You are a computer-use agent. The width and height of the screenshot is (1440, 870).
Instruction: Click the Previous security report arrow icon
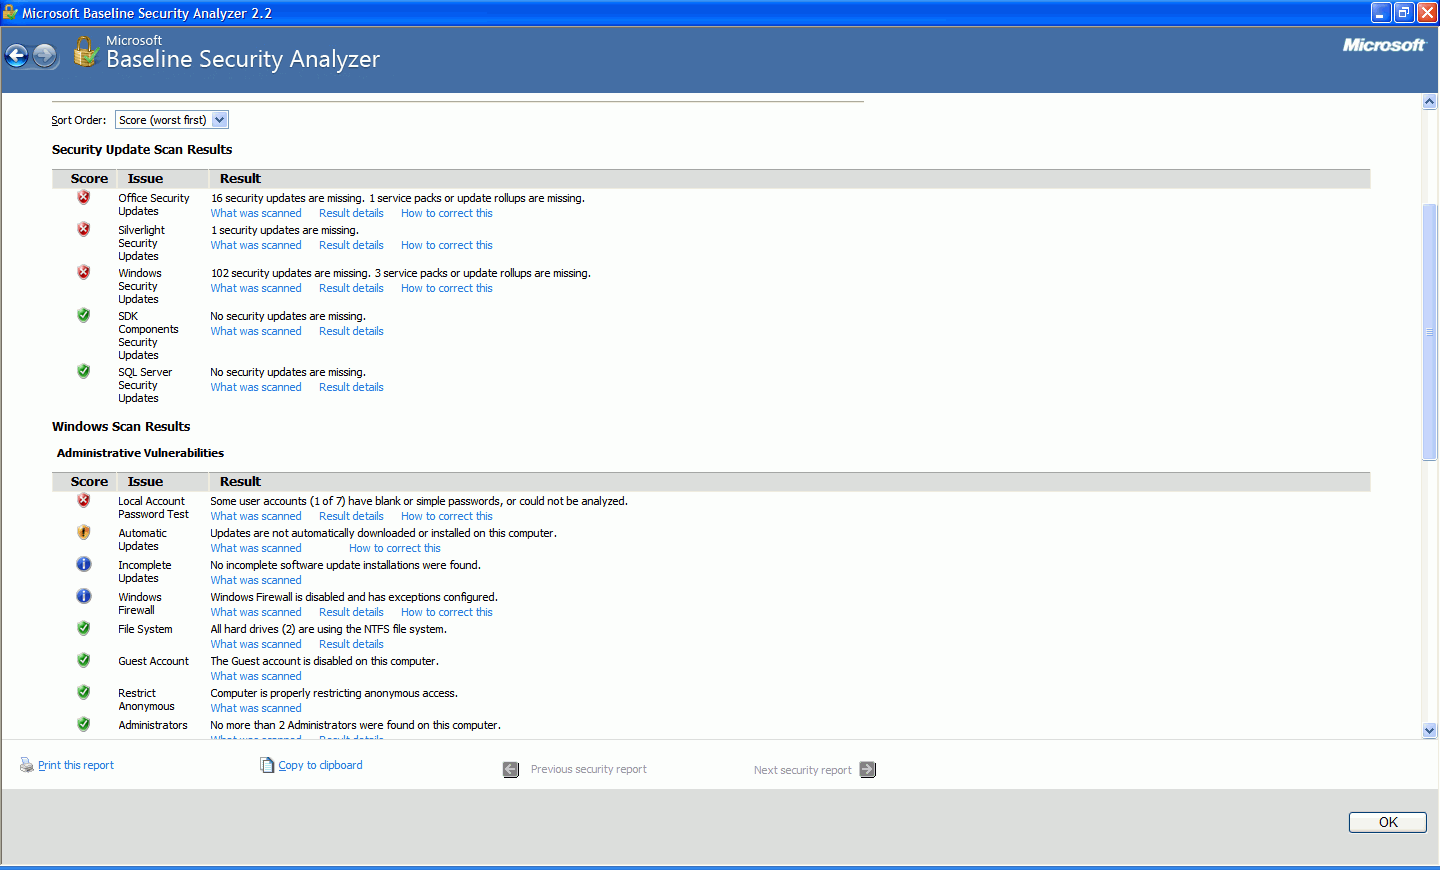coord(511,769)
